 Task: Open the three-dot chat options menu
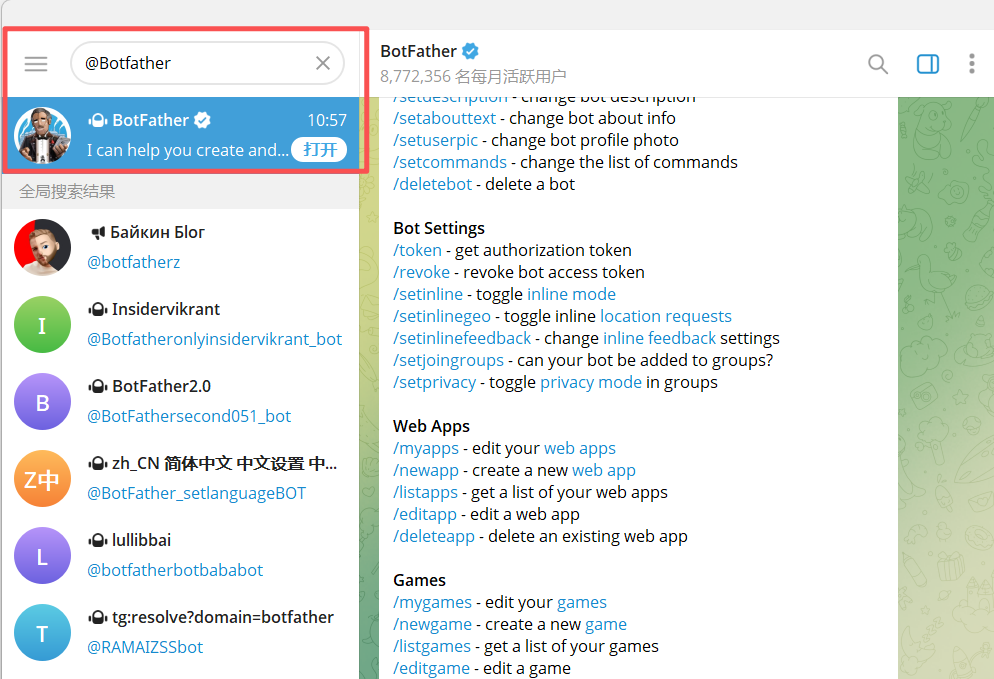coord(971,63)
